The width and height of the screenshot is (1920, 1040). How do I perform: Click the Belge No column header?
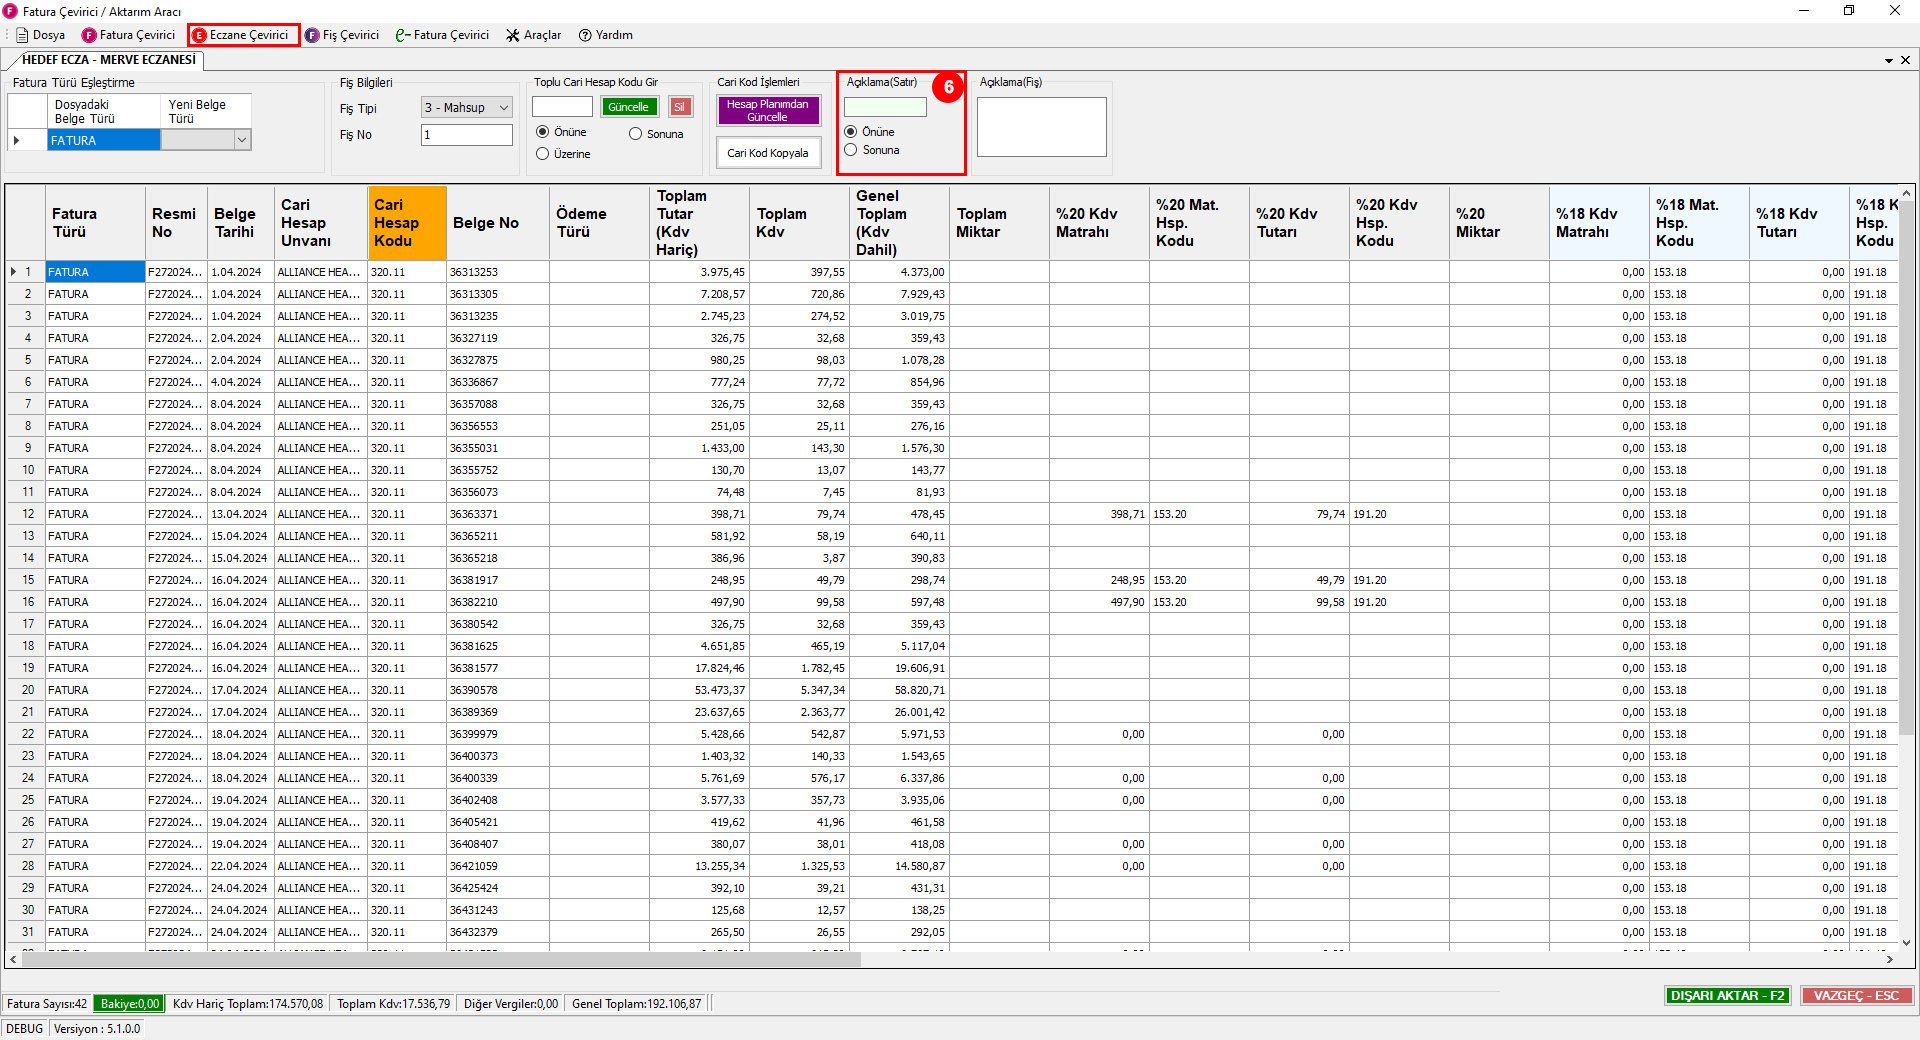[x=498, y=223]
